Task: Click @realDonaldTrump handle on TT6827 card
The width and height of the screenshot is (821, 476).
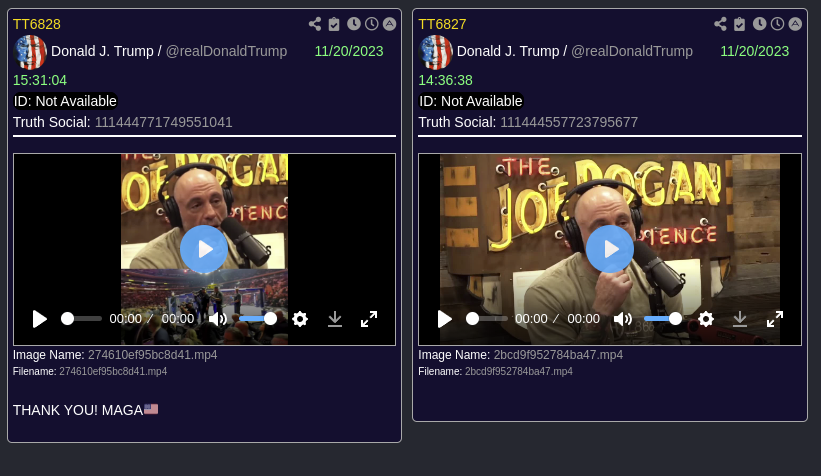Action: [x=632, y=51]
